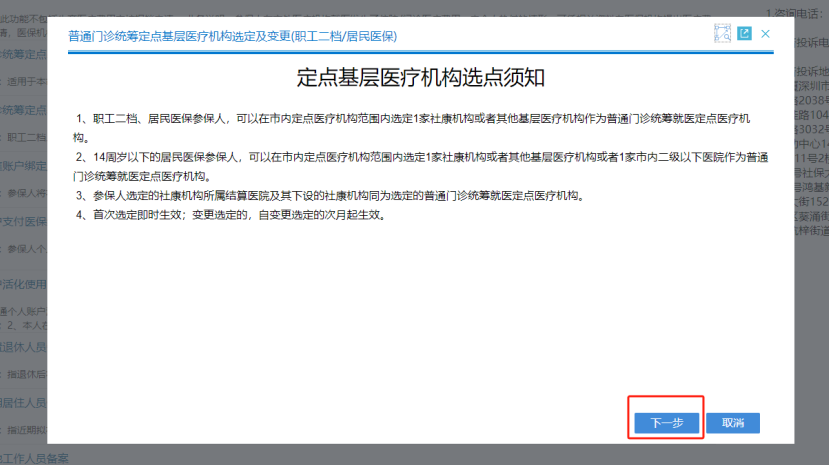Image resolution: width=829 pixels, height=465 pixels.
Task: Open the 活化使用 item in background list
Action: point(22,283)
